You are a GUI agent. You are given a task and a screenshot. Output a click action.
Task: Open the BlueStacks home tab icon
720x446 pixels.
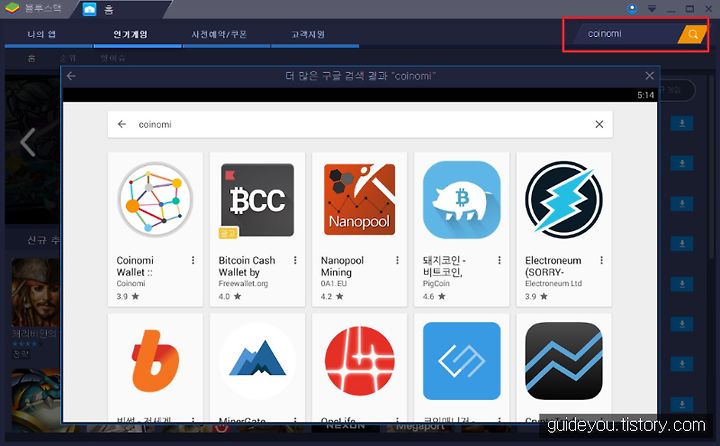tap(90, 9)
